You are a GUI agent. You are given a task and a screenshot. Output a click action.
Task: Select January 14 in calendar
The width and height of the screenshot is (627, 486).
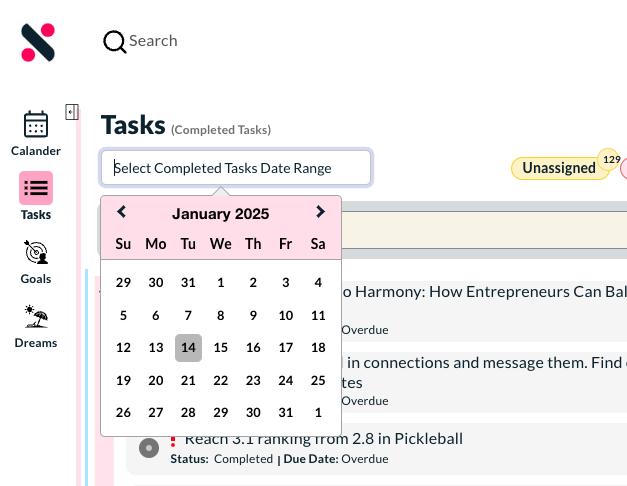point(188,348)
